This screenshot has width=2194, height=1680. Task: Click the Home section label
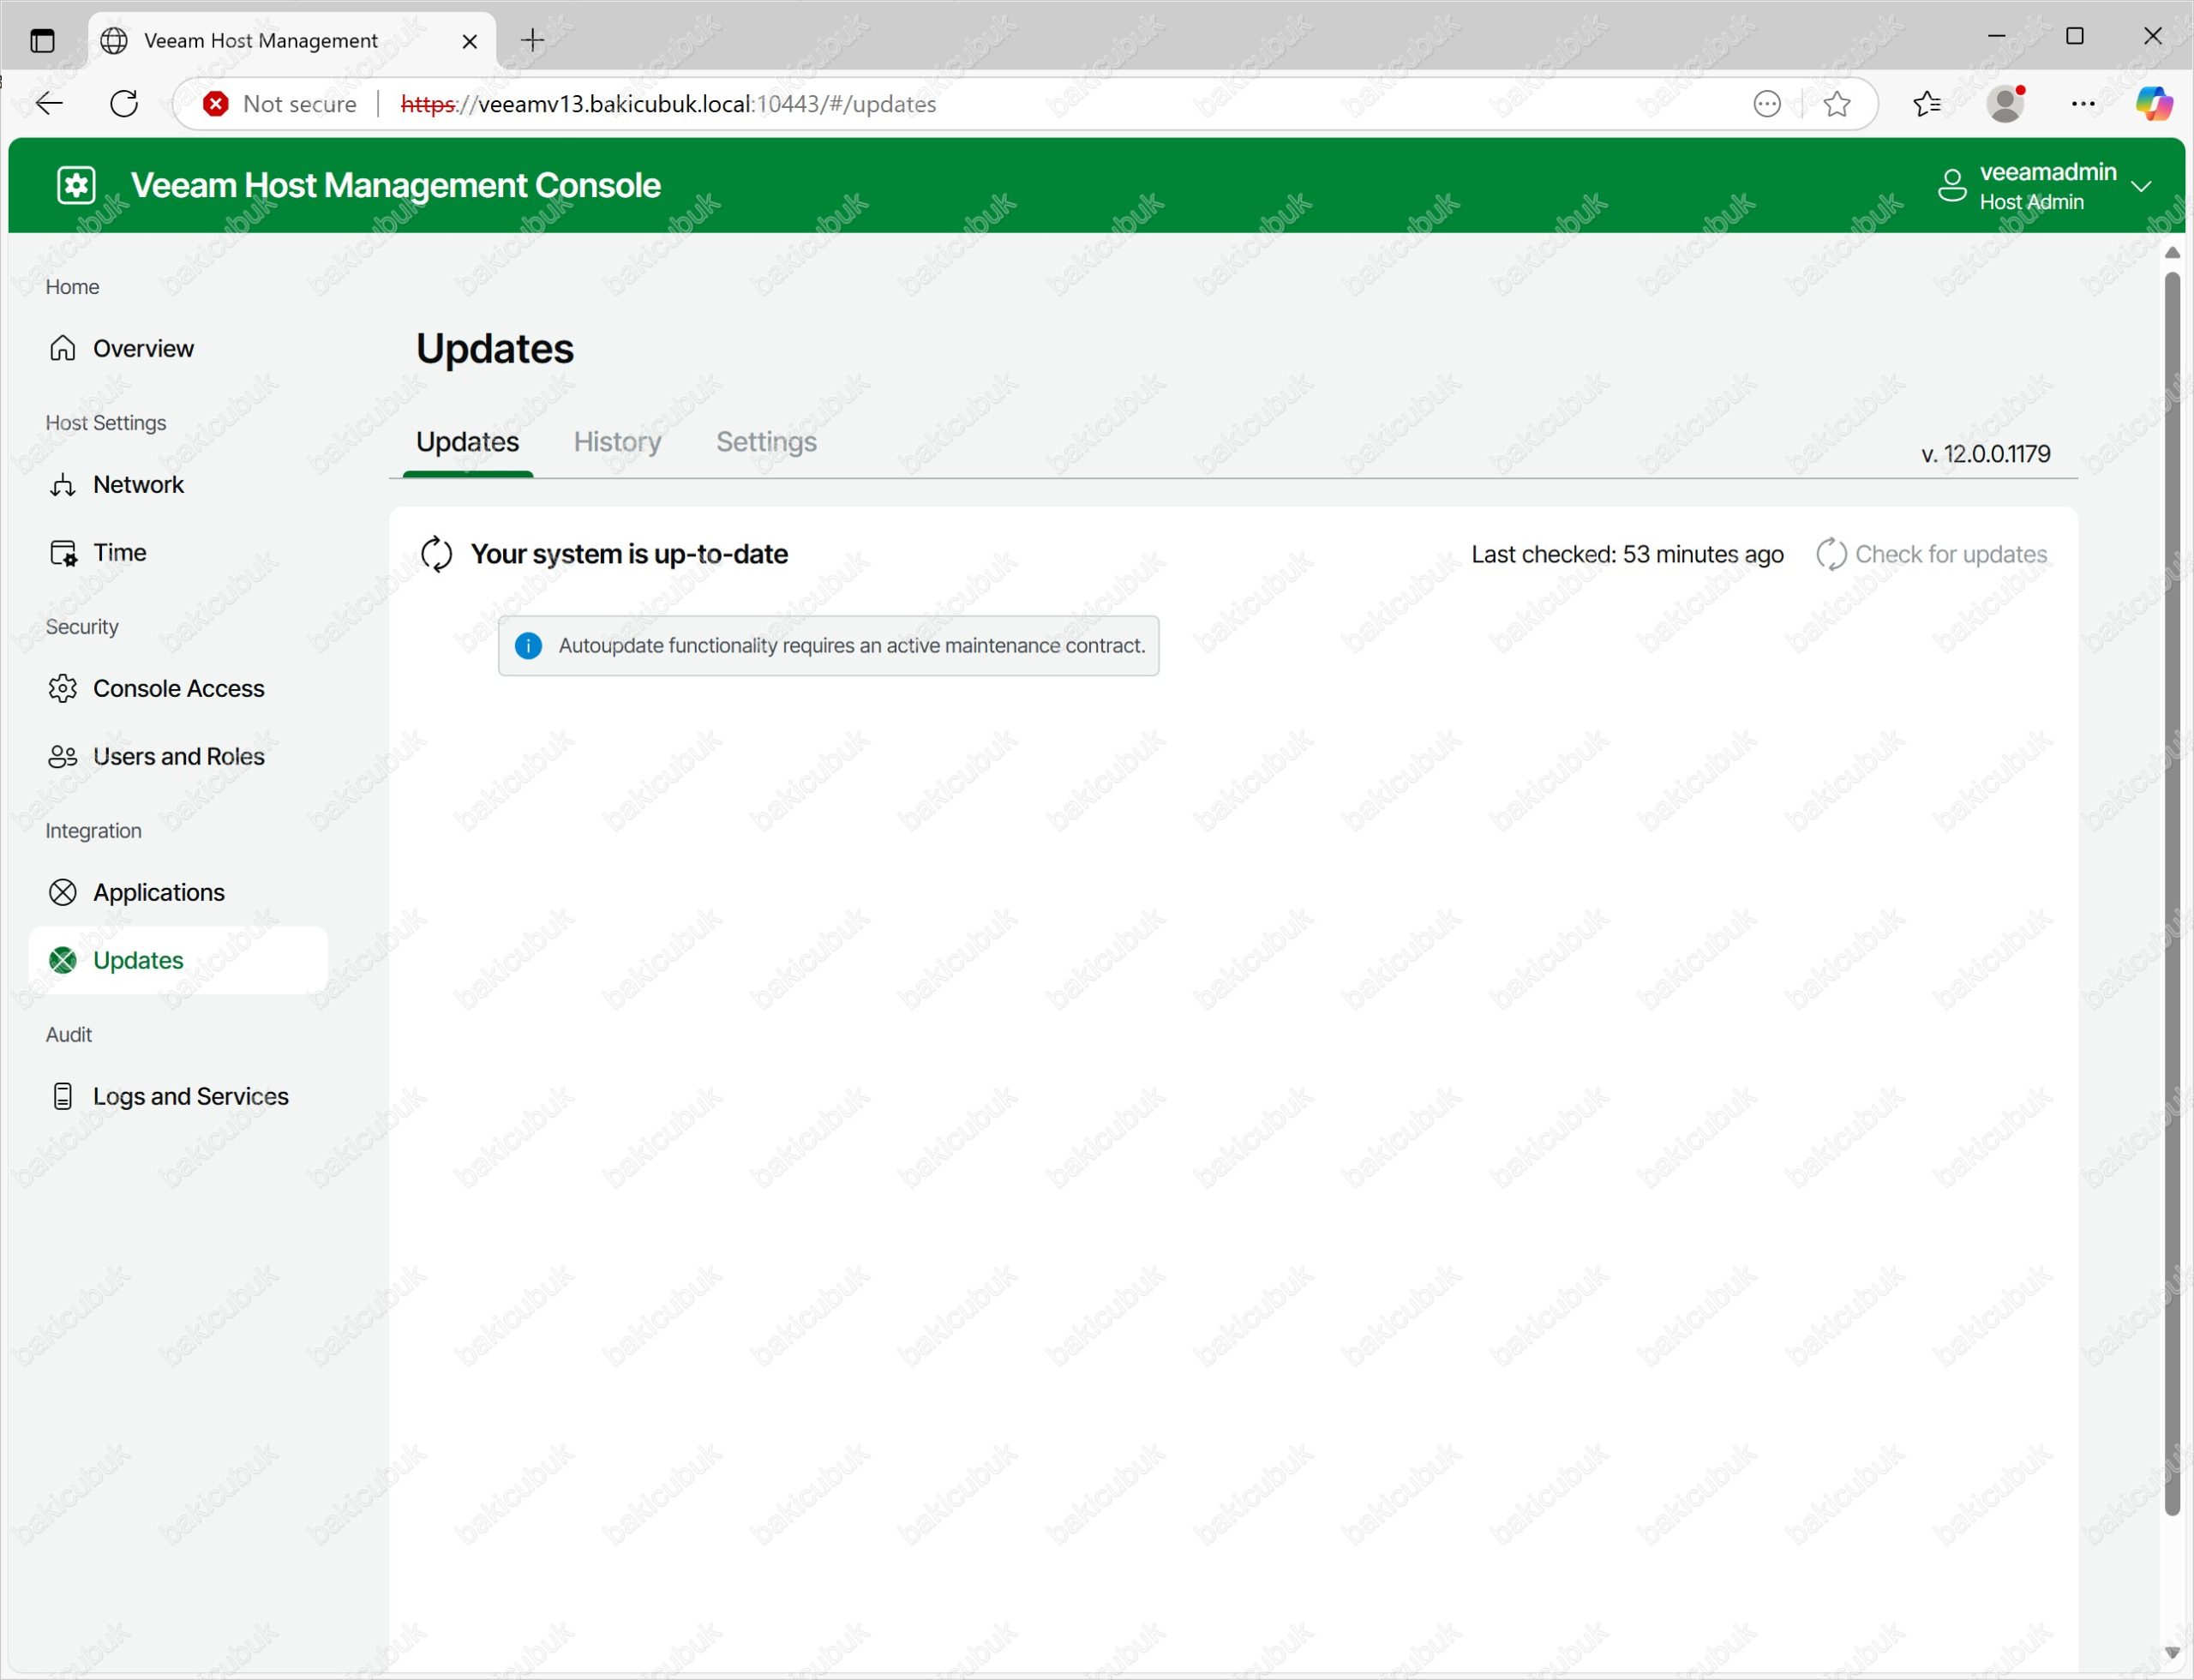(72, 287)
